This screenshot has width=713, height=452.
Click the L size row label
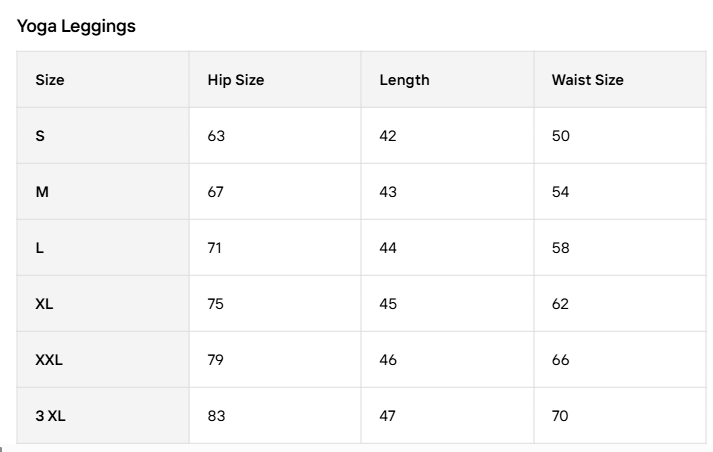(40, 248)
